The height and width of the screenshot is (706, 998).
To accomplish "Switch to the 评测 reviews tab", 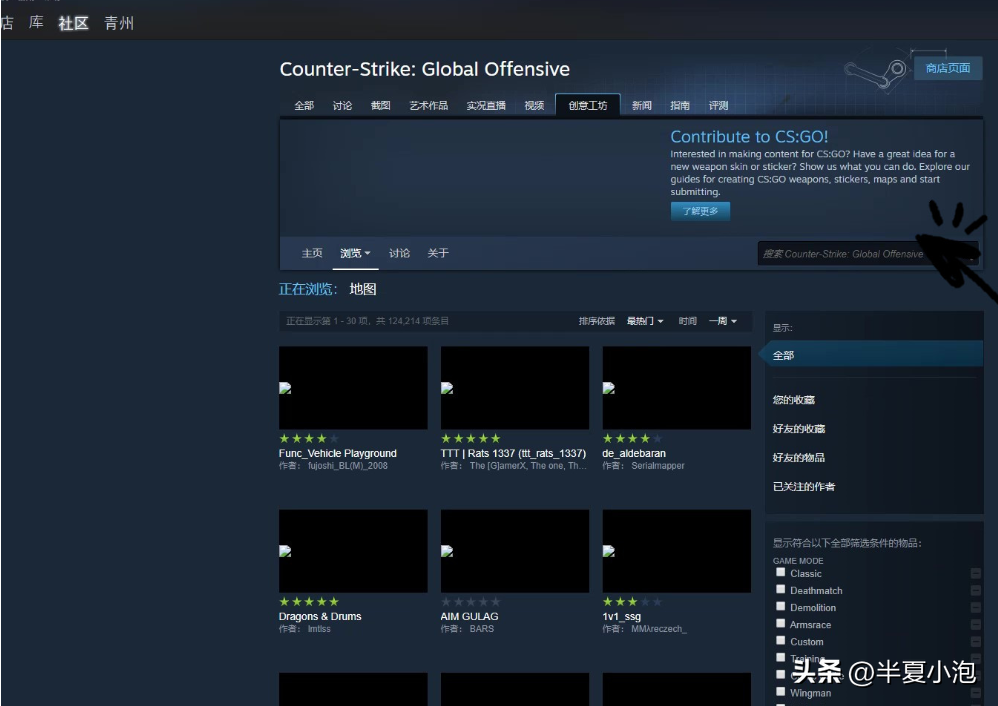I will pos(719,106).
